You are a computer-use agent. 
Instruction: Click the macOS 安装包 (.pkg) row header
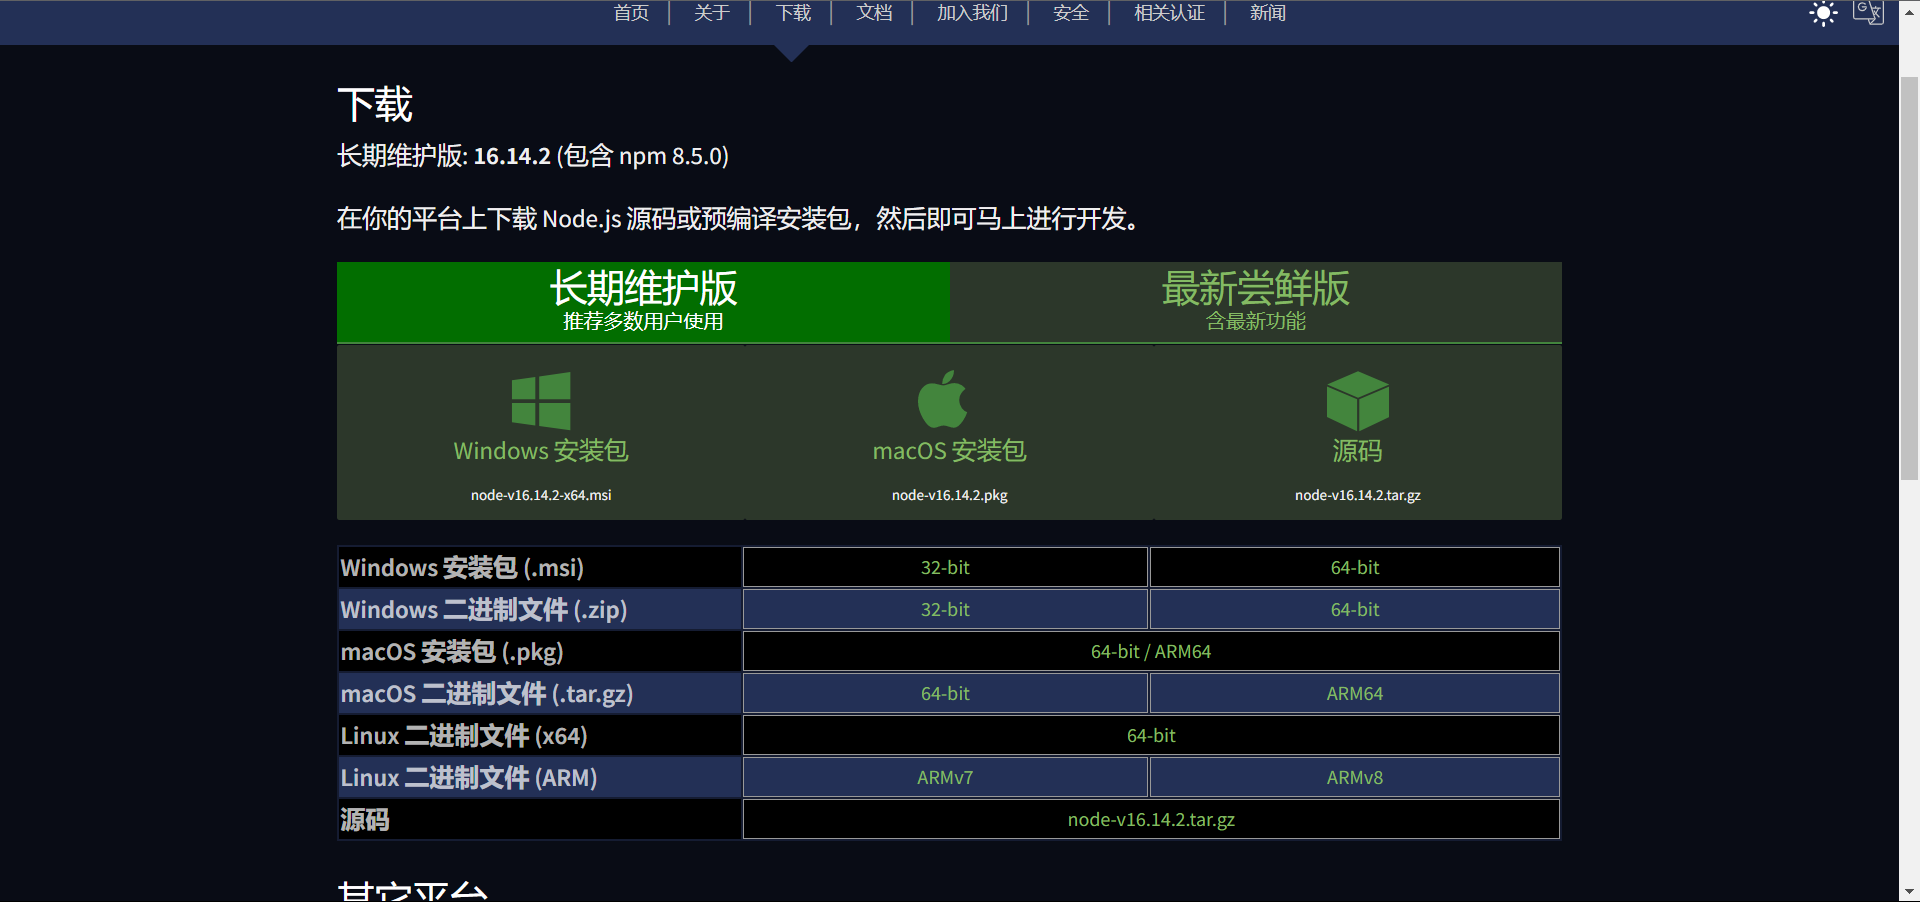point(540,651)
